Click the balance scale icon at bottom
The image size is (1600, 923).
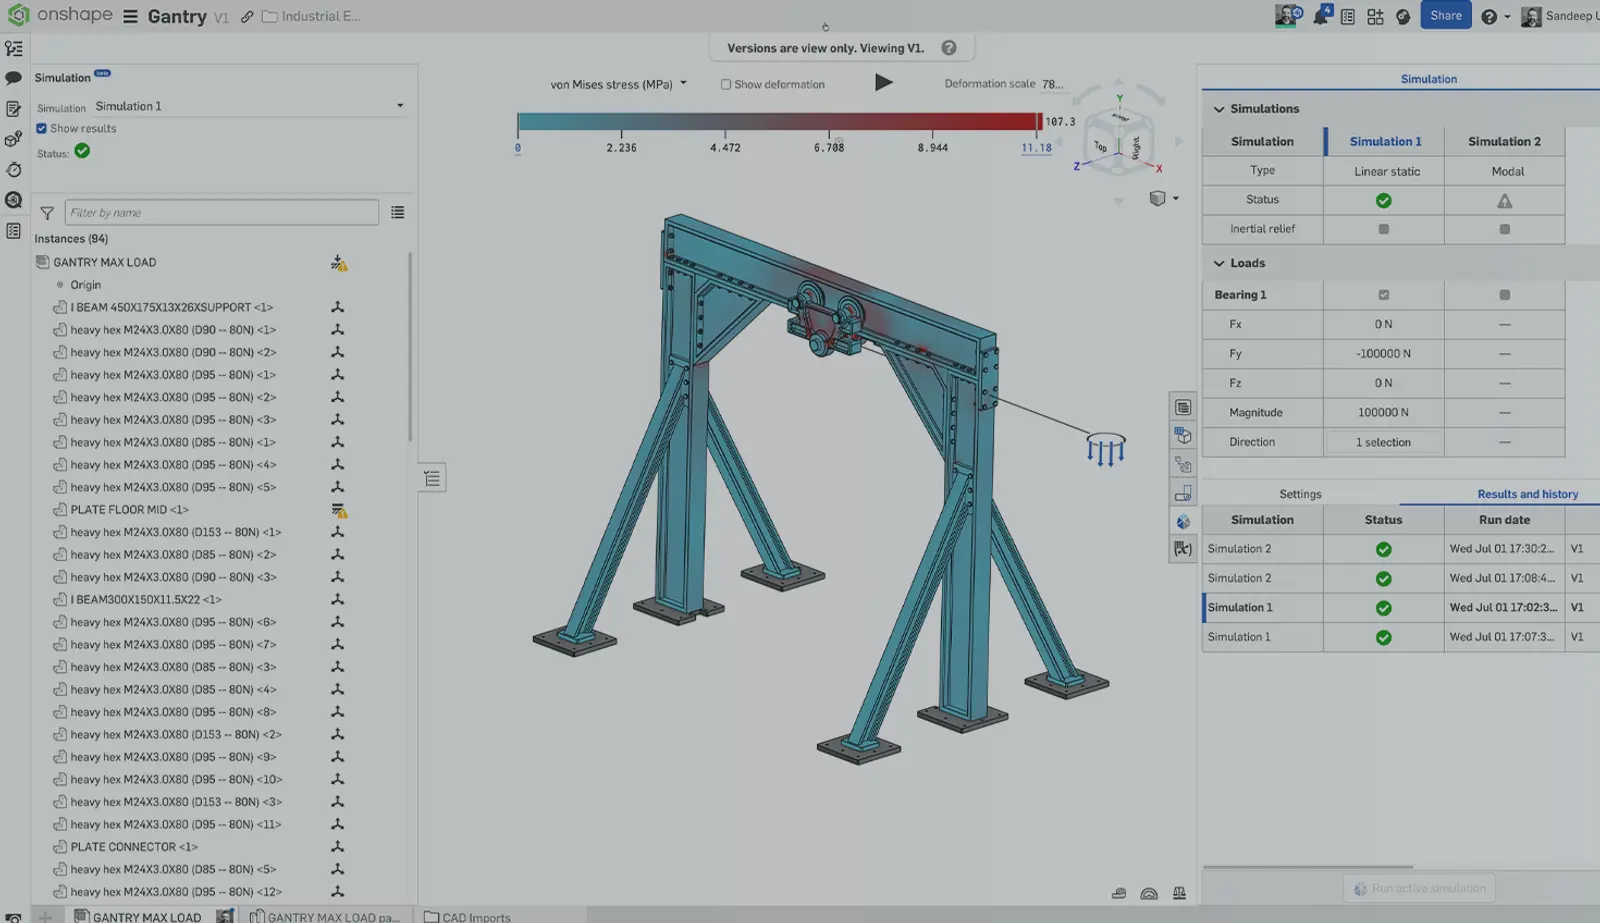[x=1179, y=894]
